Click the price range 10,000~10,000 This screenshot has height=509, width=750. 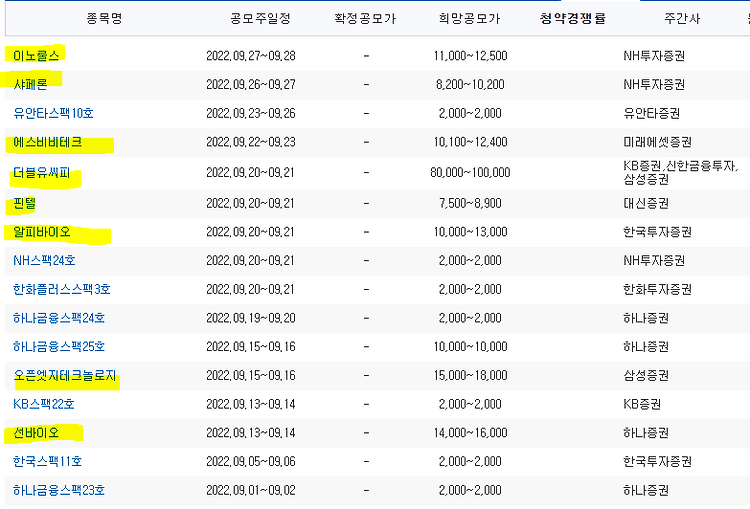[470, 347]
